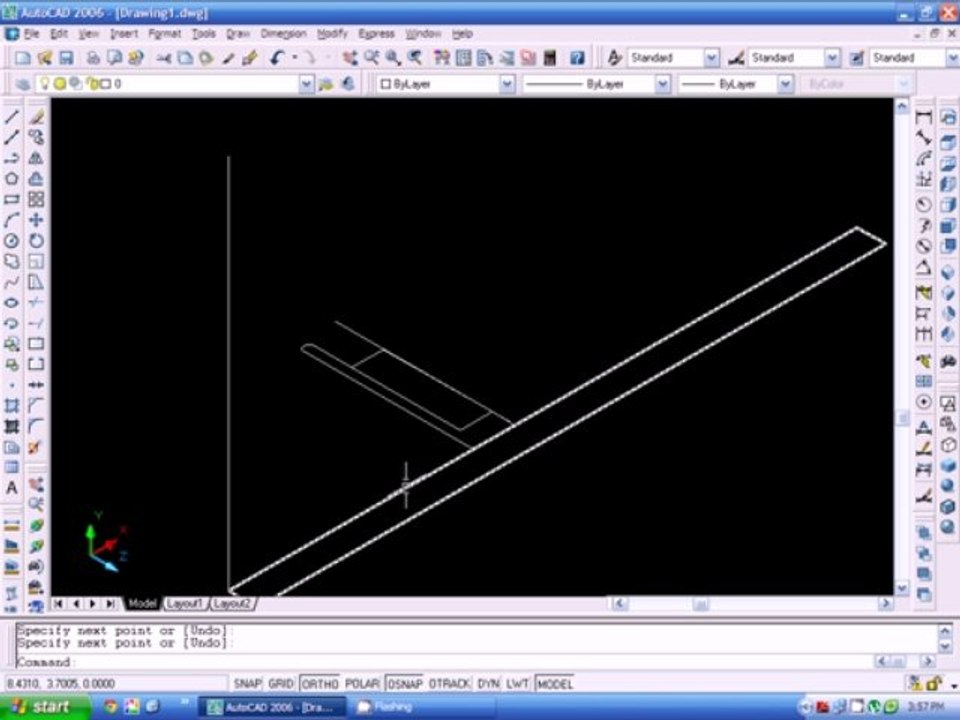Click the Erase modify tool
960x720 pixels.
pos(36,116)
